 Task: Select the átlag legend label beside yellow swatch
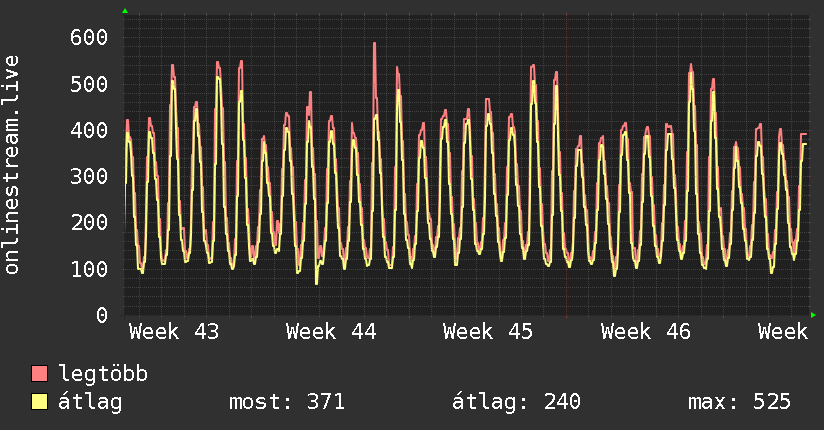90,402
